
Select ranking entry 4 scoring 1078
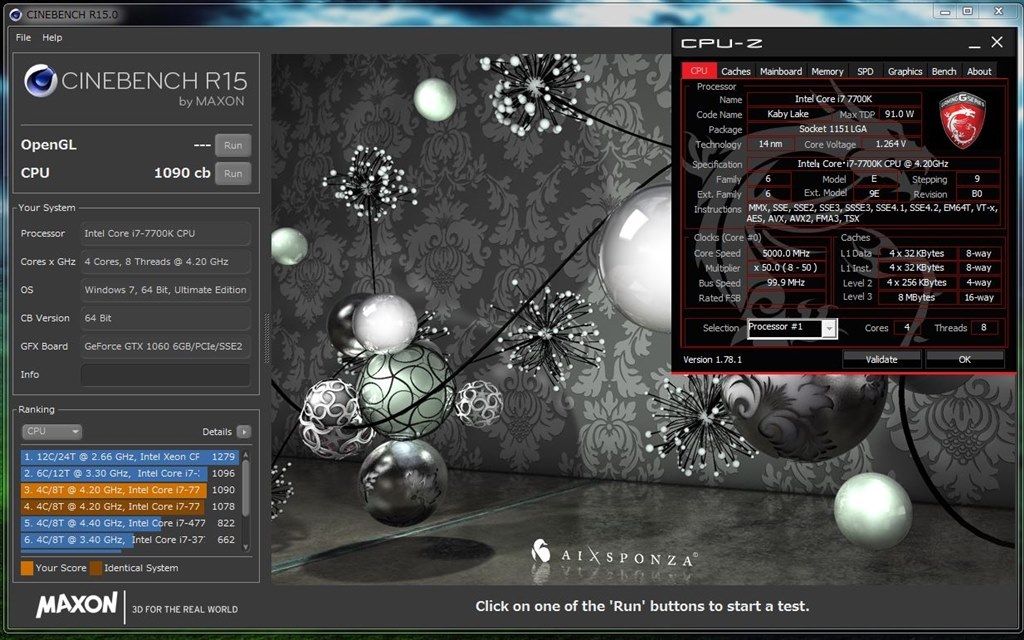point(129,507)
